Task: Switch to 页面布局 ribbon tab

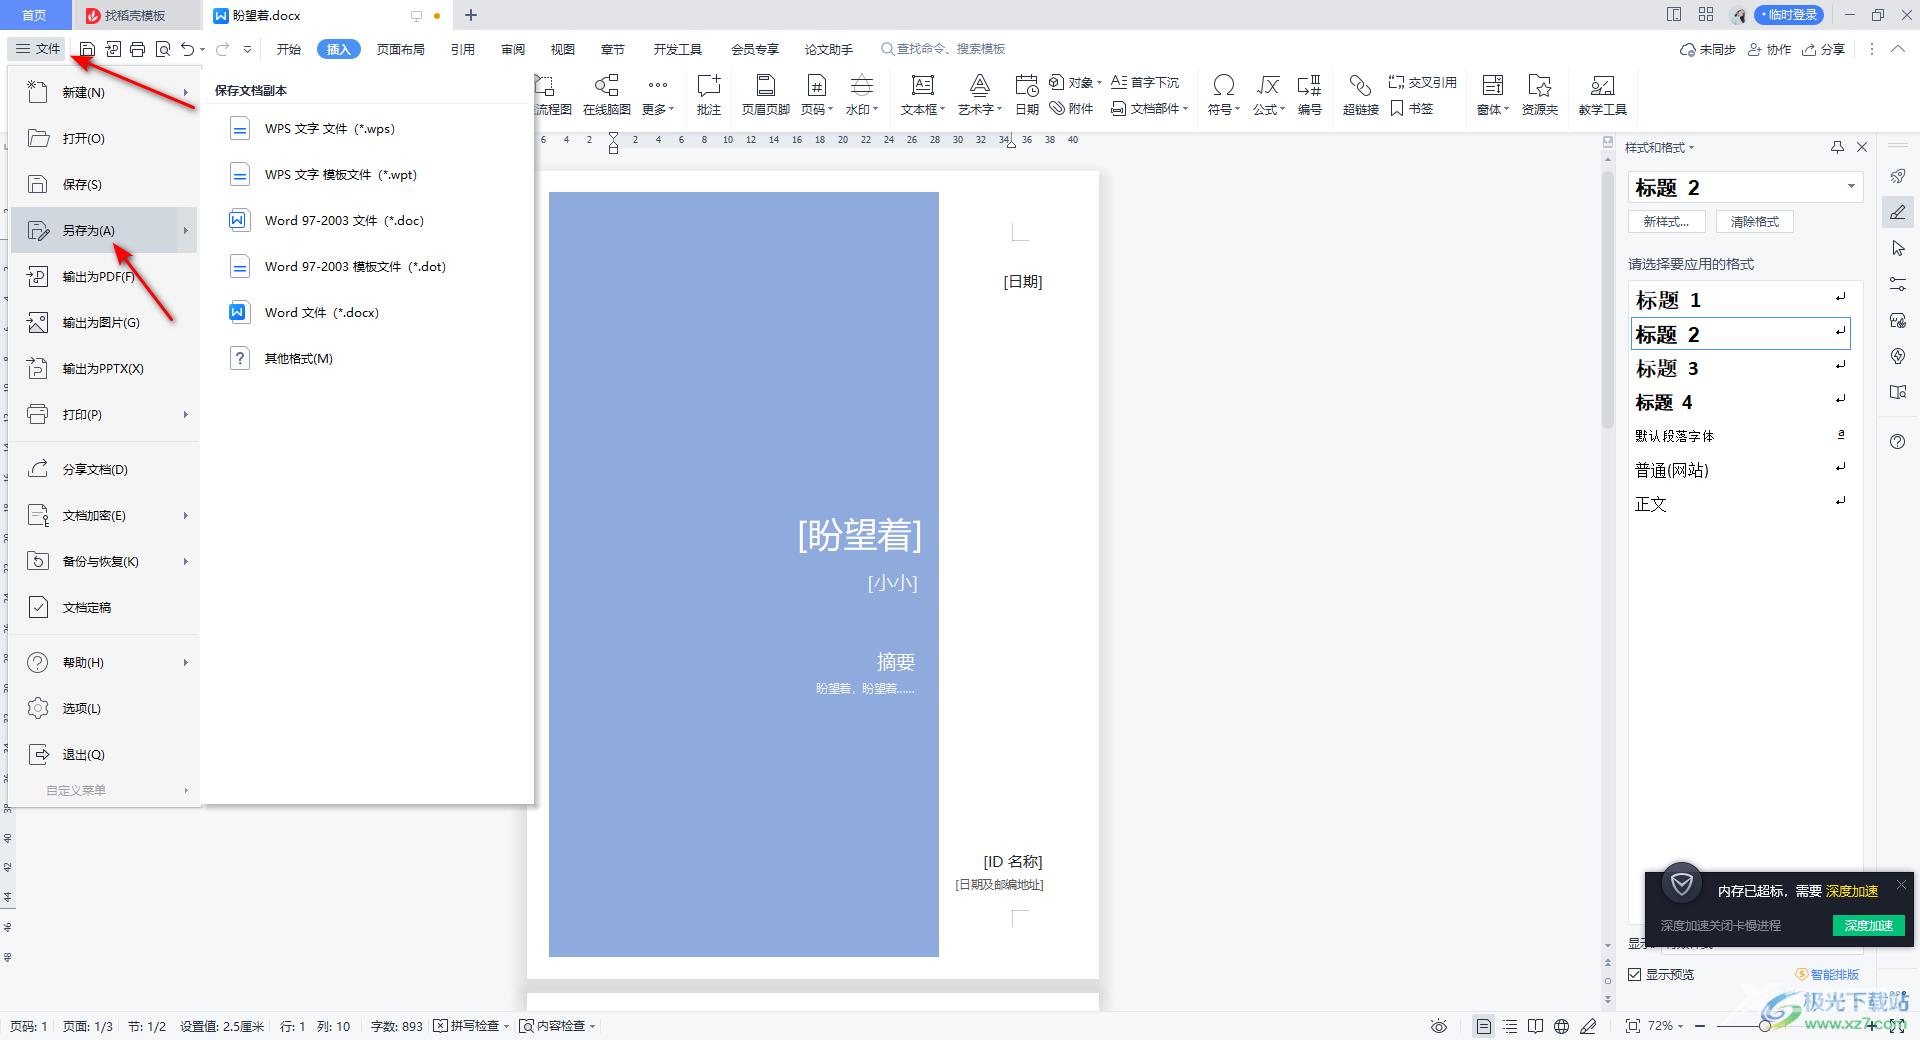Action: coord(401,49)
